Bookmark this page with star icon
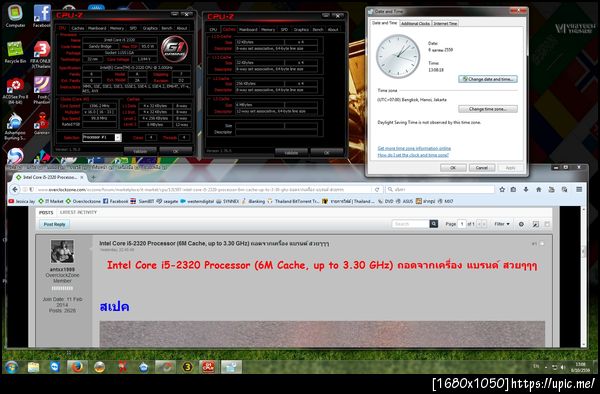Viewport: 600px width, 394px height. (x=502, y=189)
